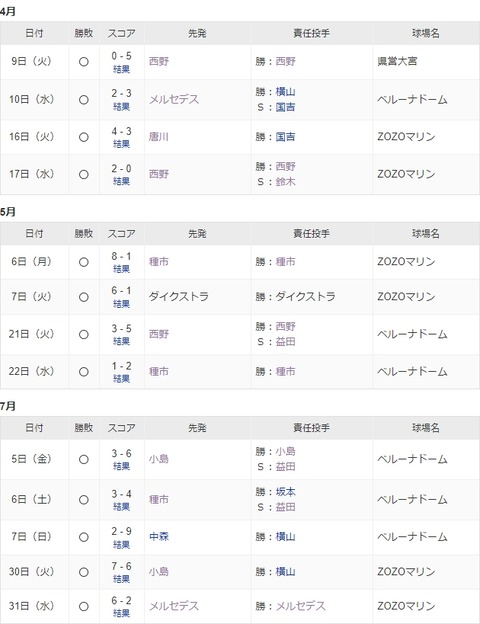Screen dimensions: 480x624
Task: Click starter メルセデス on April 10
Action: (x=174, y=99)
